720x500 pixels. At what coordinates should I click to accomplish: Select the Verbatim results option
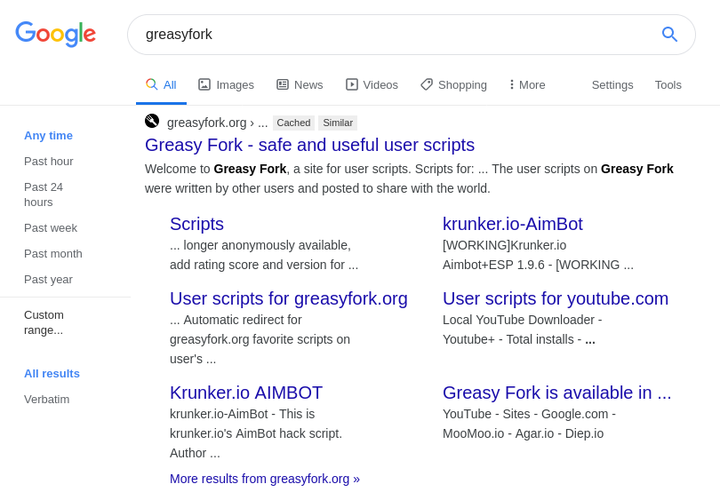[x=47, y=399]
